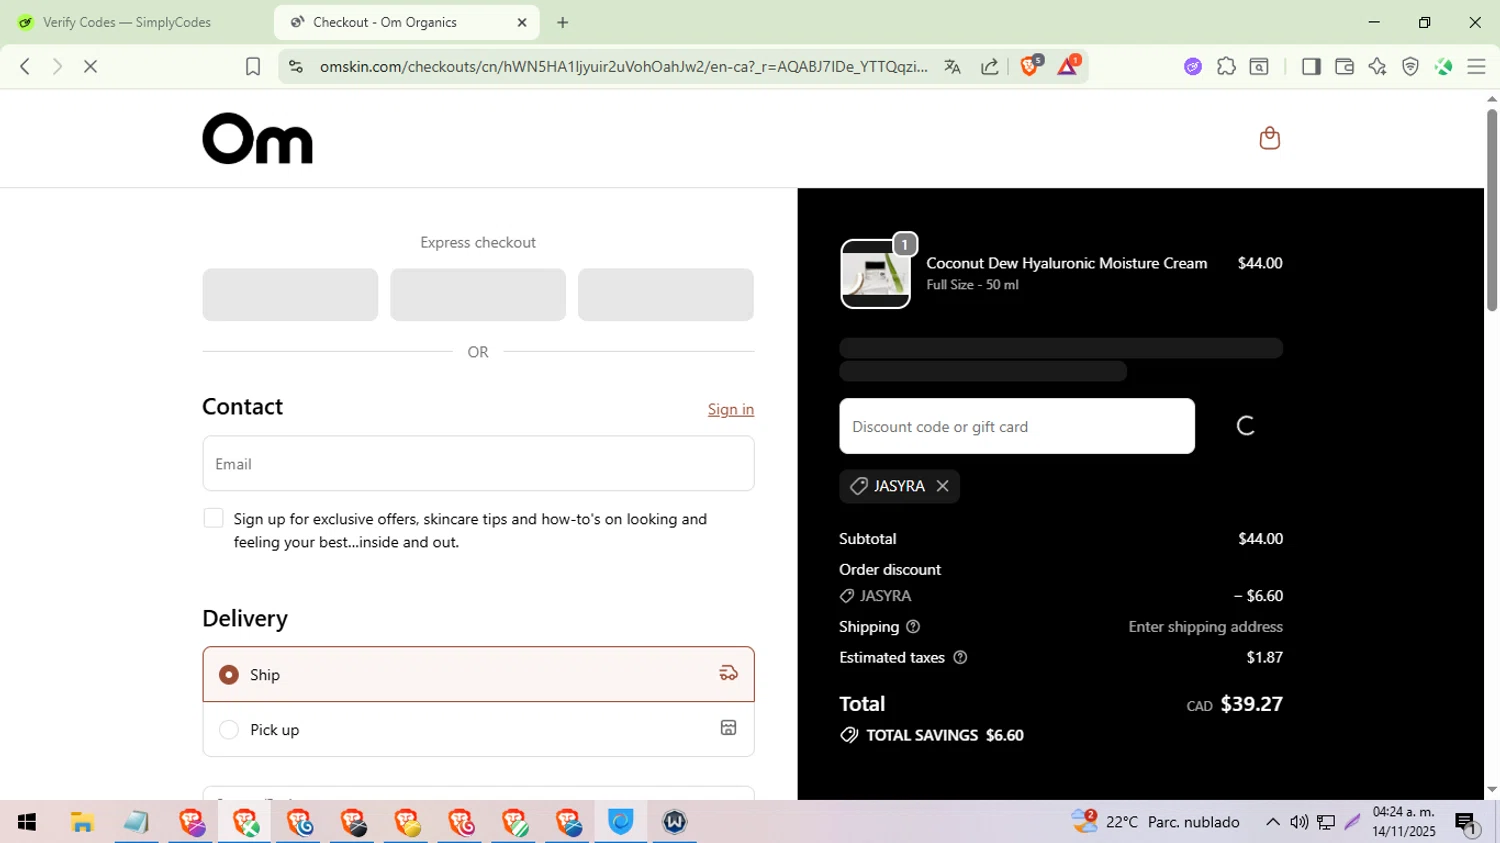Open the Extensions puzzle icon
The width and height of the screenshot is (1500, 843).
1226,66
